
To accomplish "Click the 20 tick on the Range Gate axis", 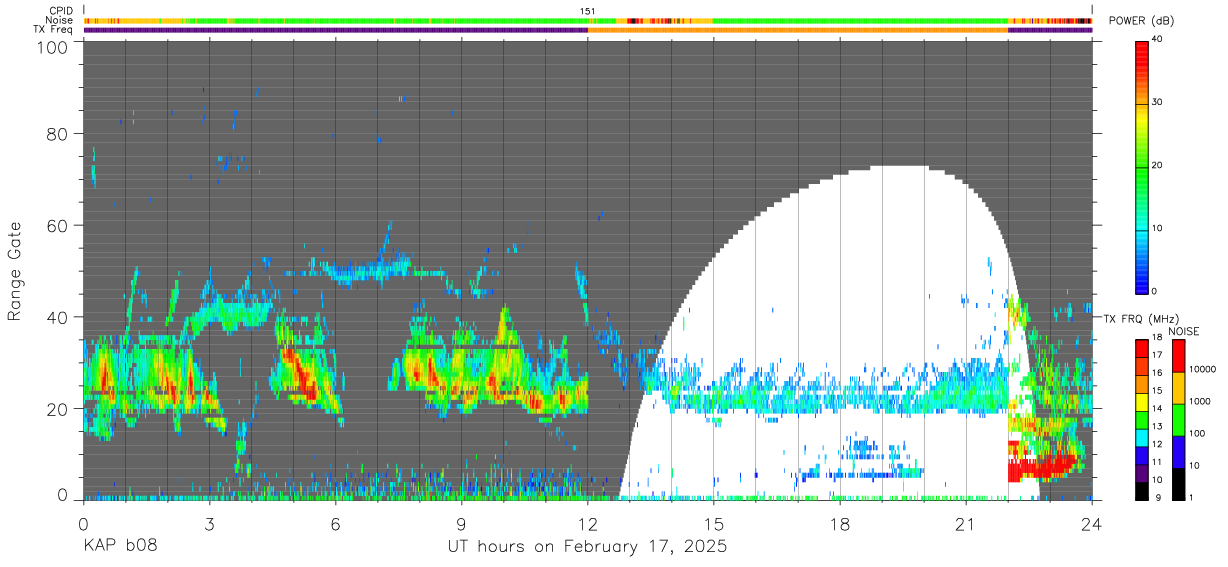I will coord(59,409).
